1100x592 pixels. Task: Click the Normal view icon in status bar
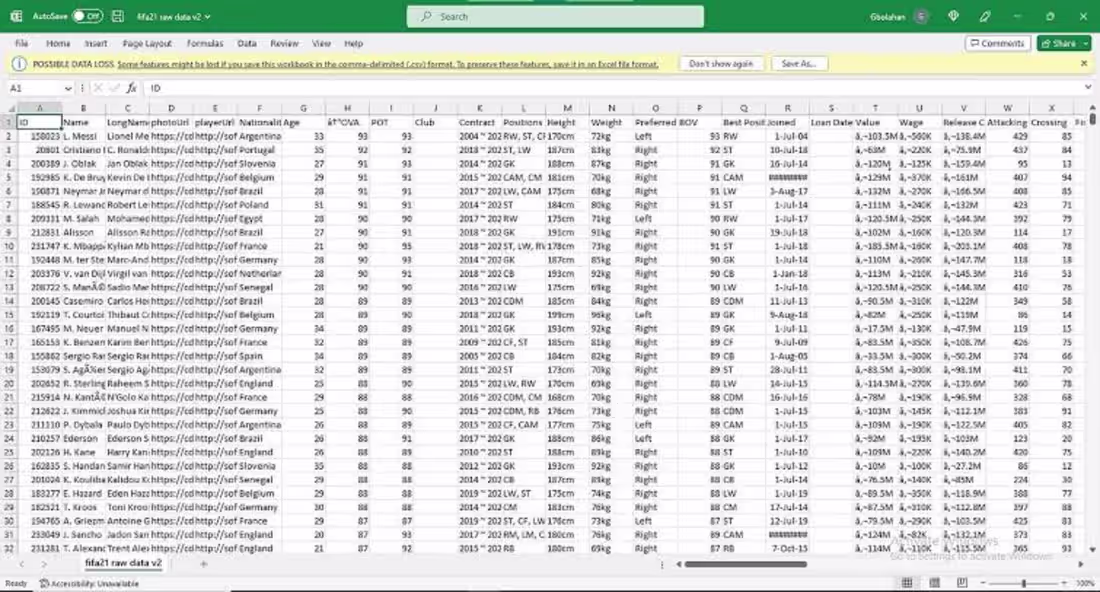pos(906,582)
